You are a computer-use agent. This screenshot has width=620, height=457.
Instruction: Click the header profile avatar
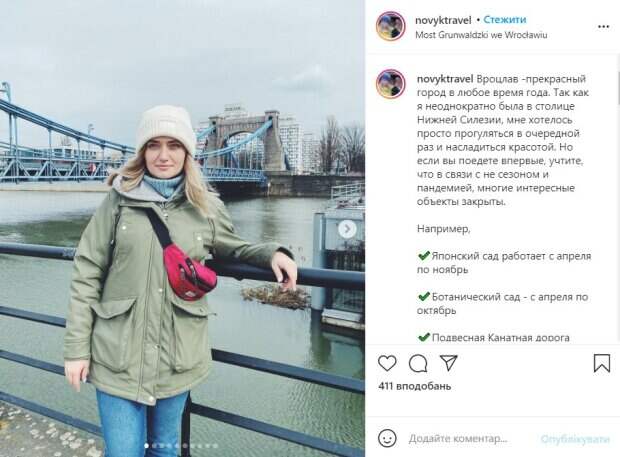(390, 26)
